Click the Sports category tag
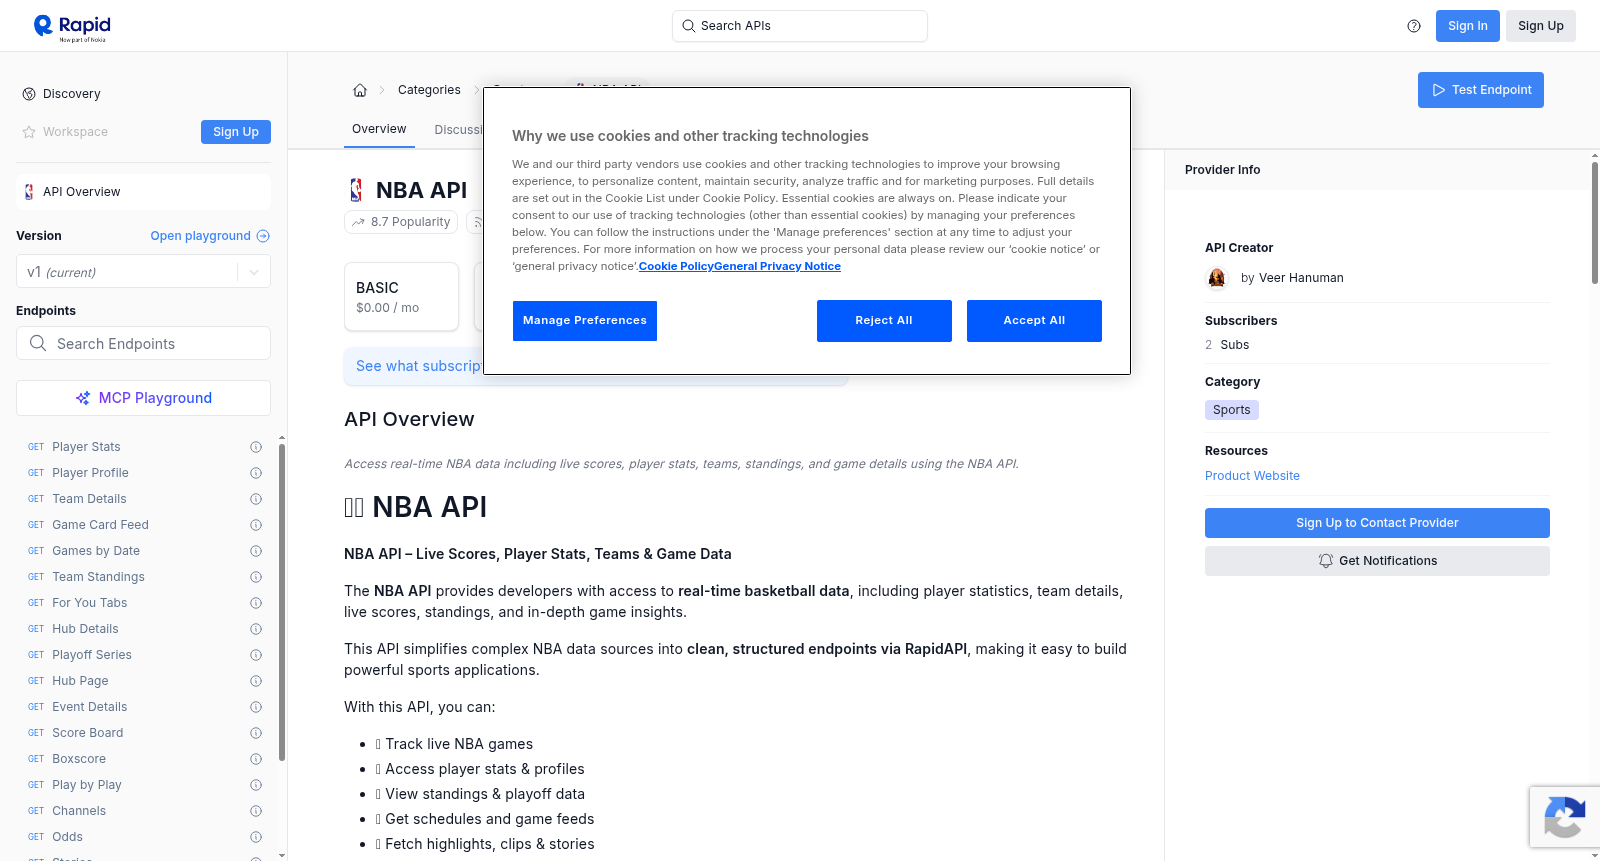 [x=1232, y=410]
